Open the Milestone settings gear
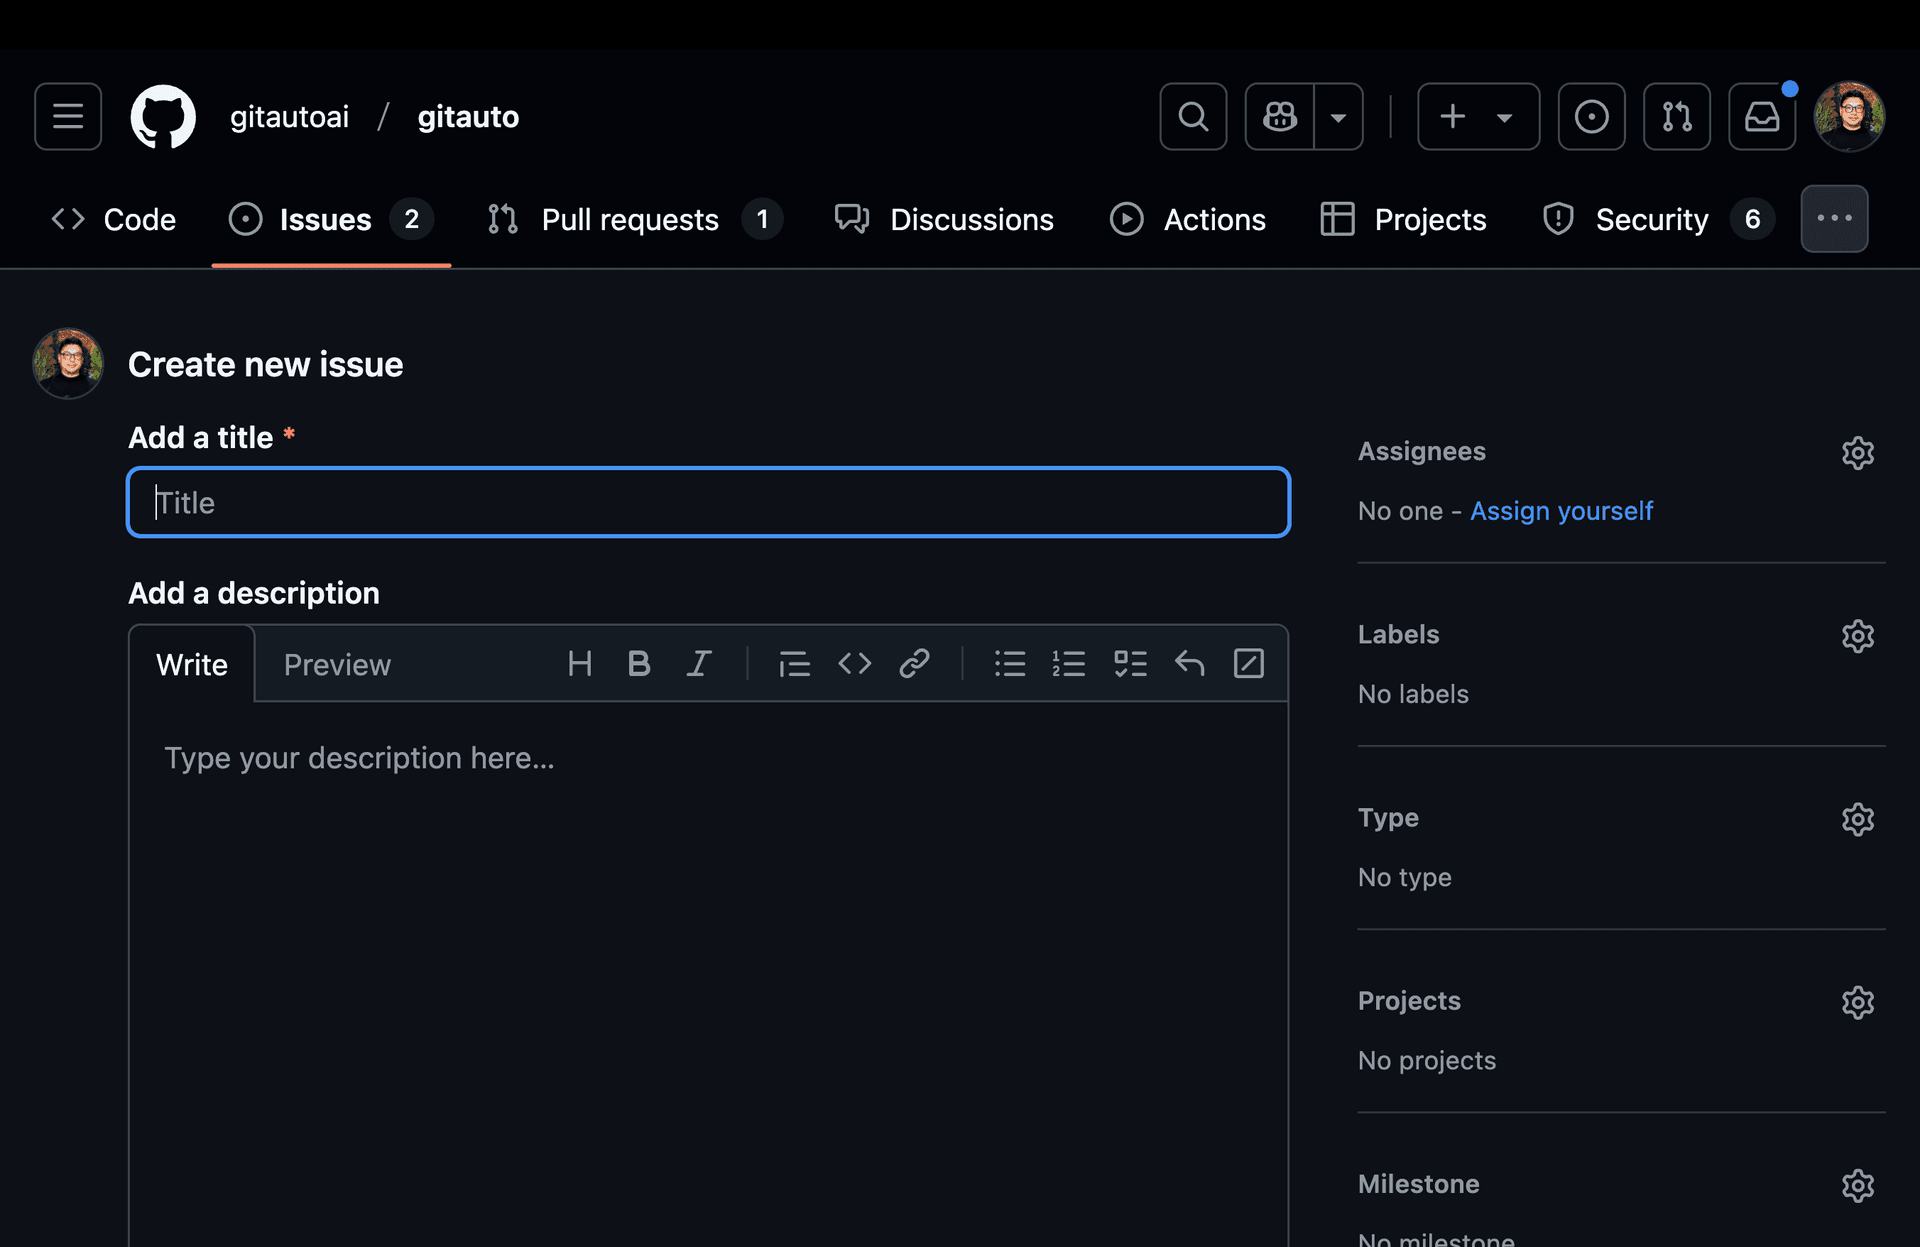Screen dimensions: 1920x1247 pos(1858,1186)
